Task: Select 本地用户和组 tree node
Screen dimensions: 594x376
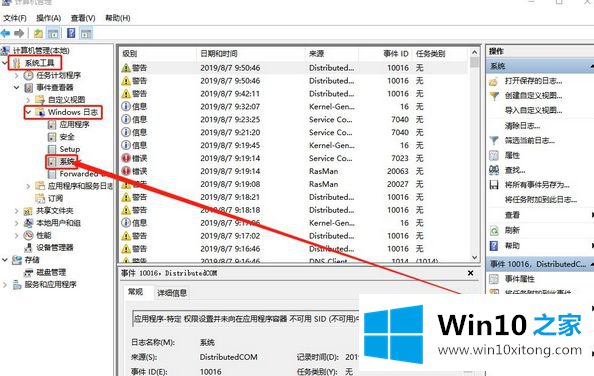Action: click(58, 223)
